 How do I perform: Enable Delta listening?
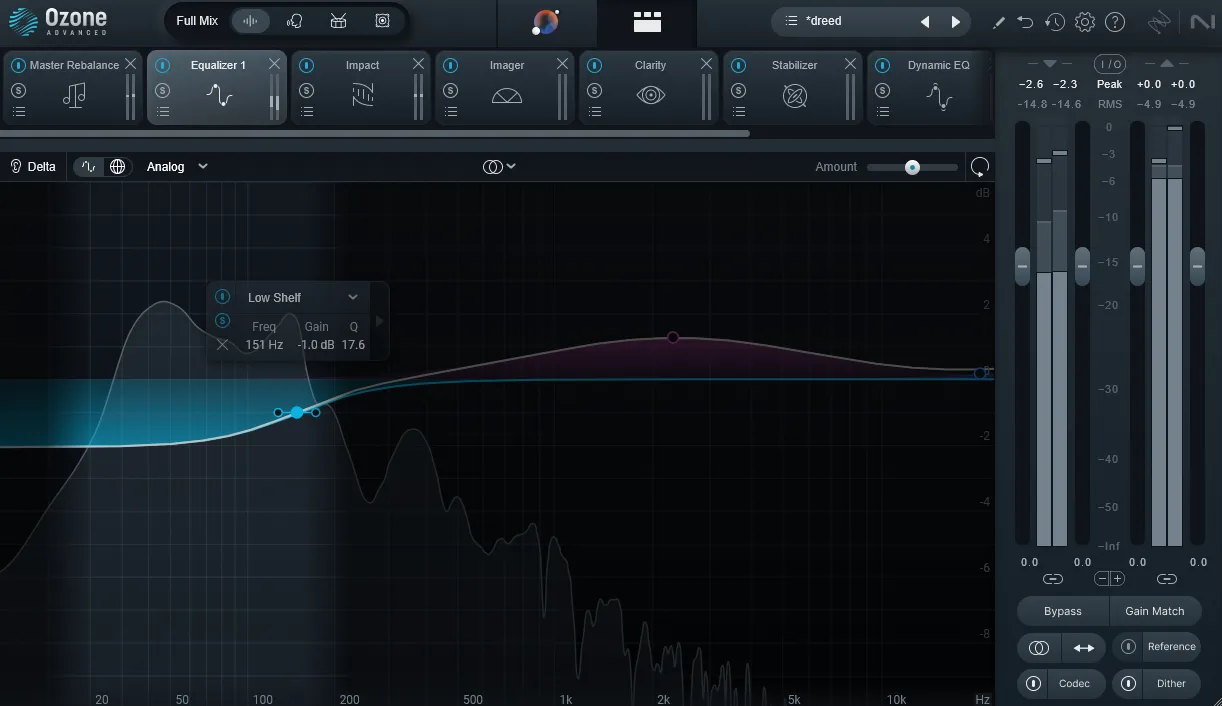pos(33,167)
